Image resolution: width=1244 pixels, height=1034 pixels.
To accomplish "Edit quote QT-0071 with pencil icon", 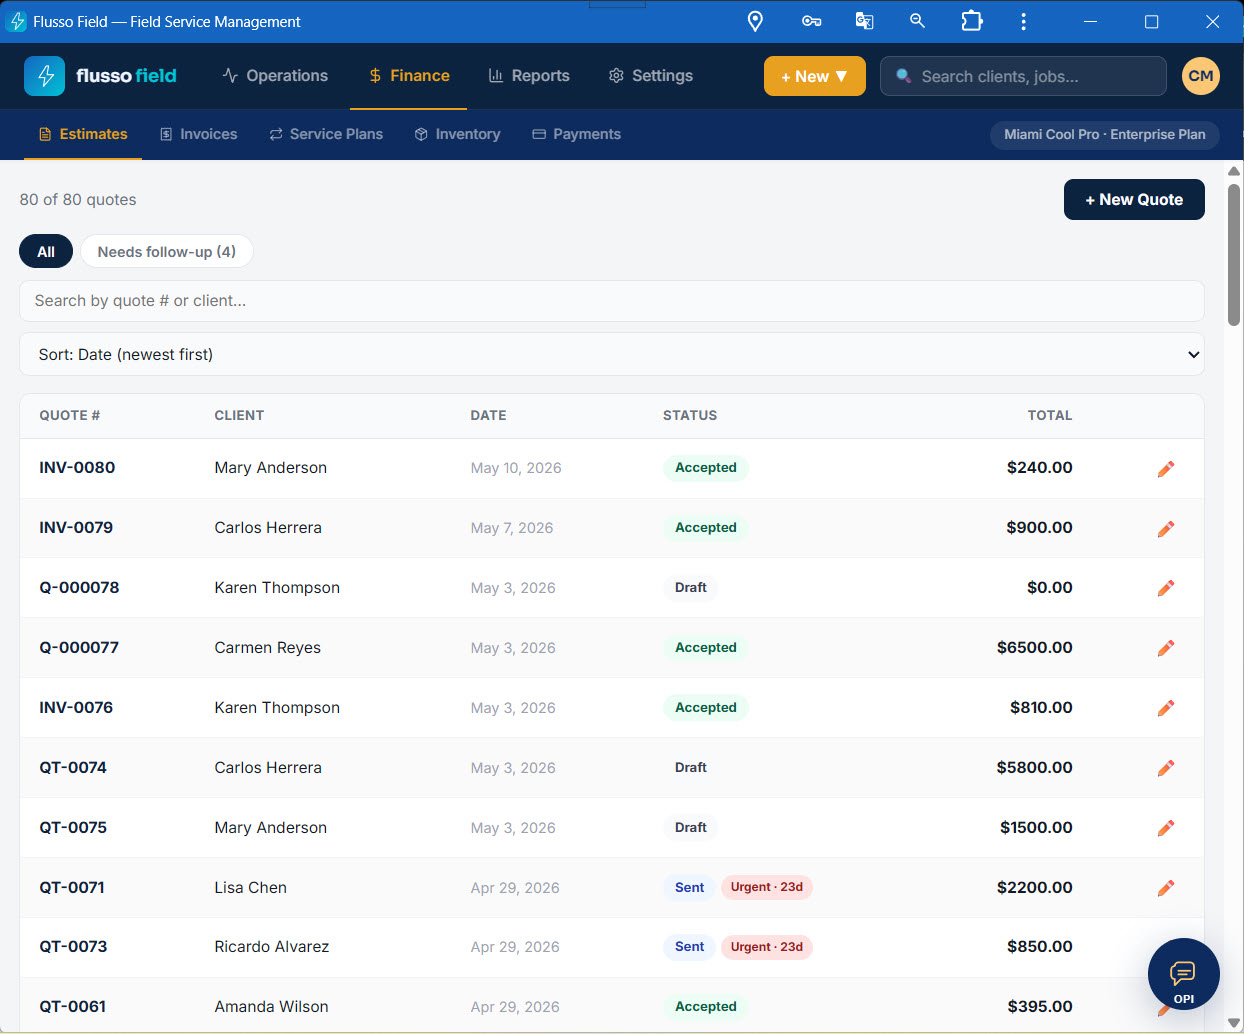I will (1166, 889).
